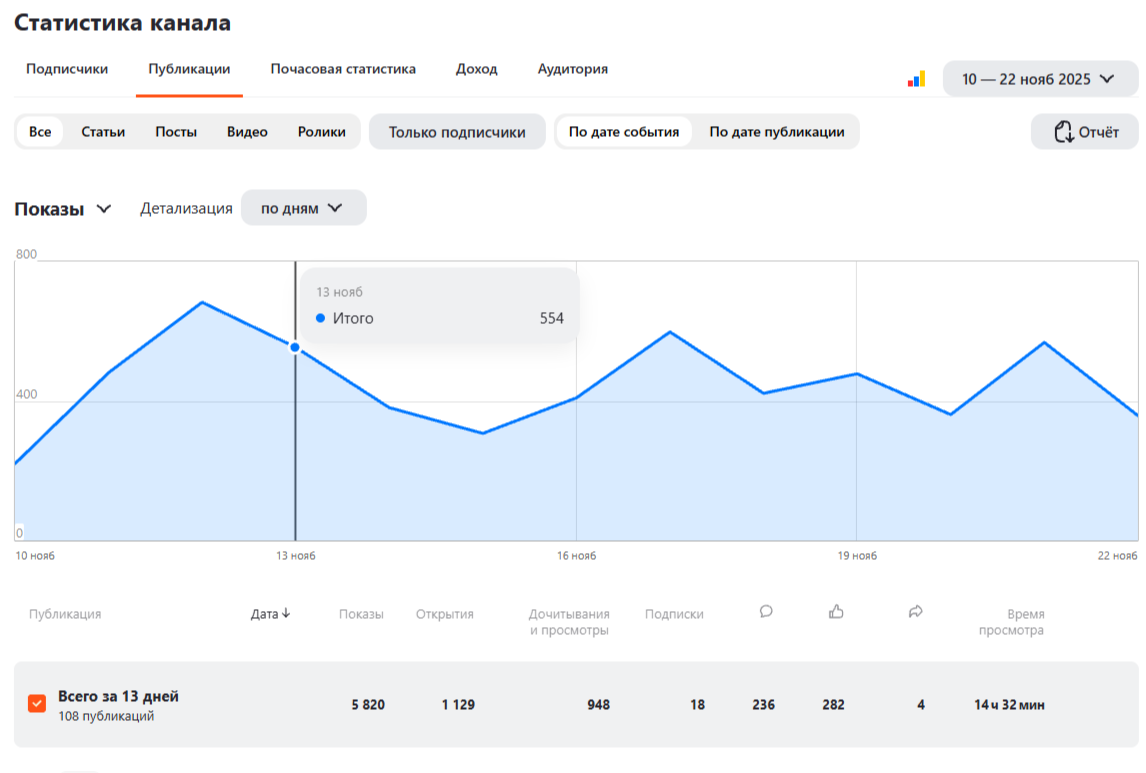Click the openings value 1 129

point(458,704)
